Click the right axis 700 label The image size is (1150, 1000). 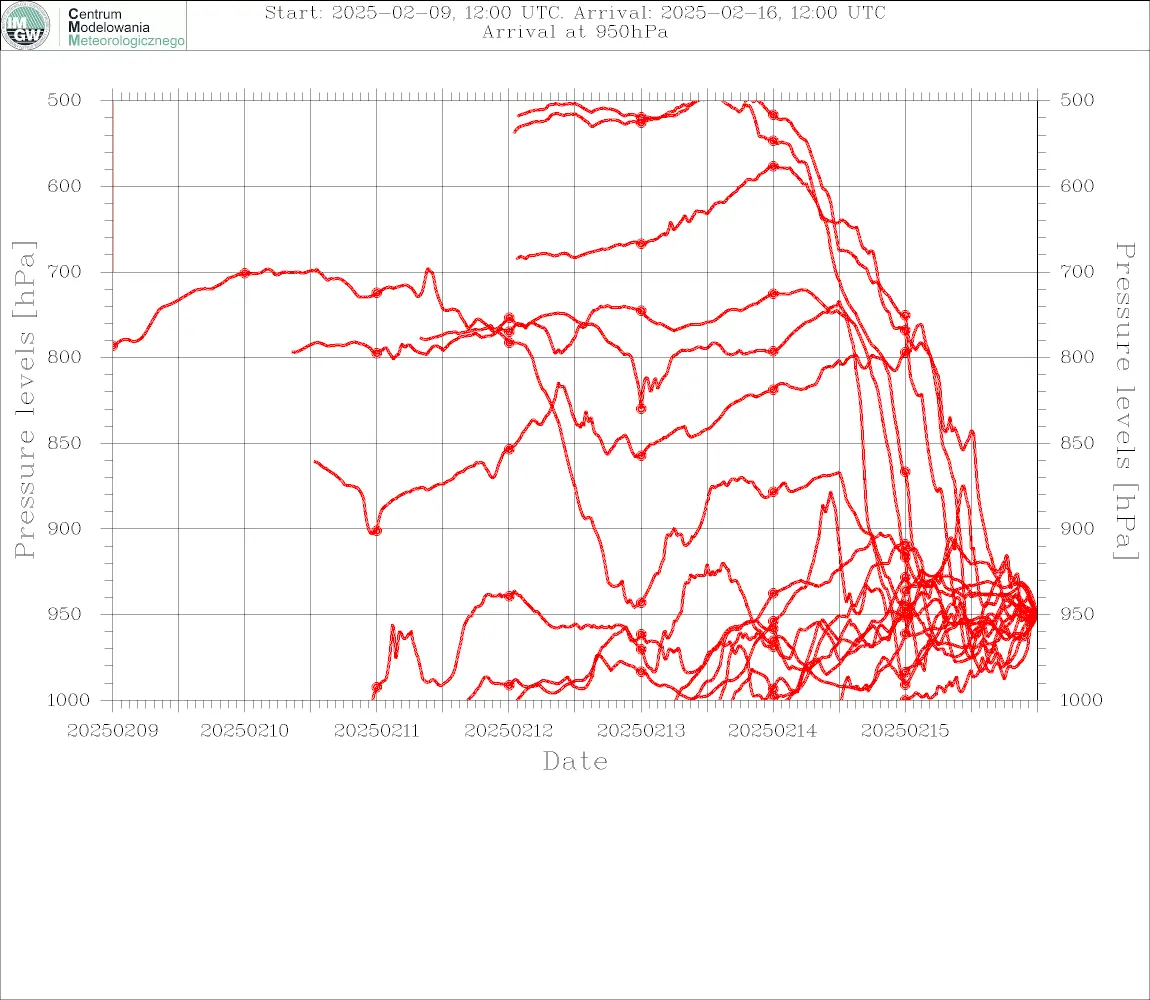pyautogui.click(x=1077, y=271)
